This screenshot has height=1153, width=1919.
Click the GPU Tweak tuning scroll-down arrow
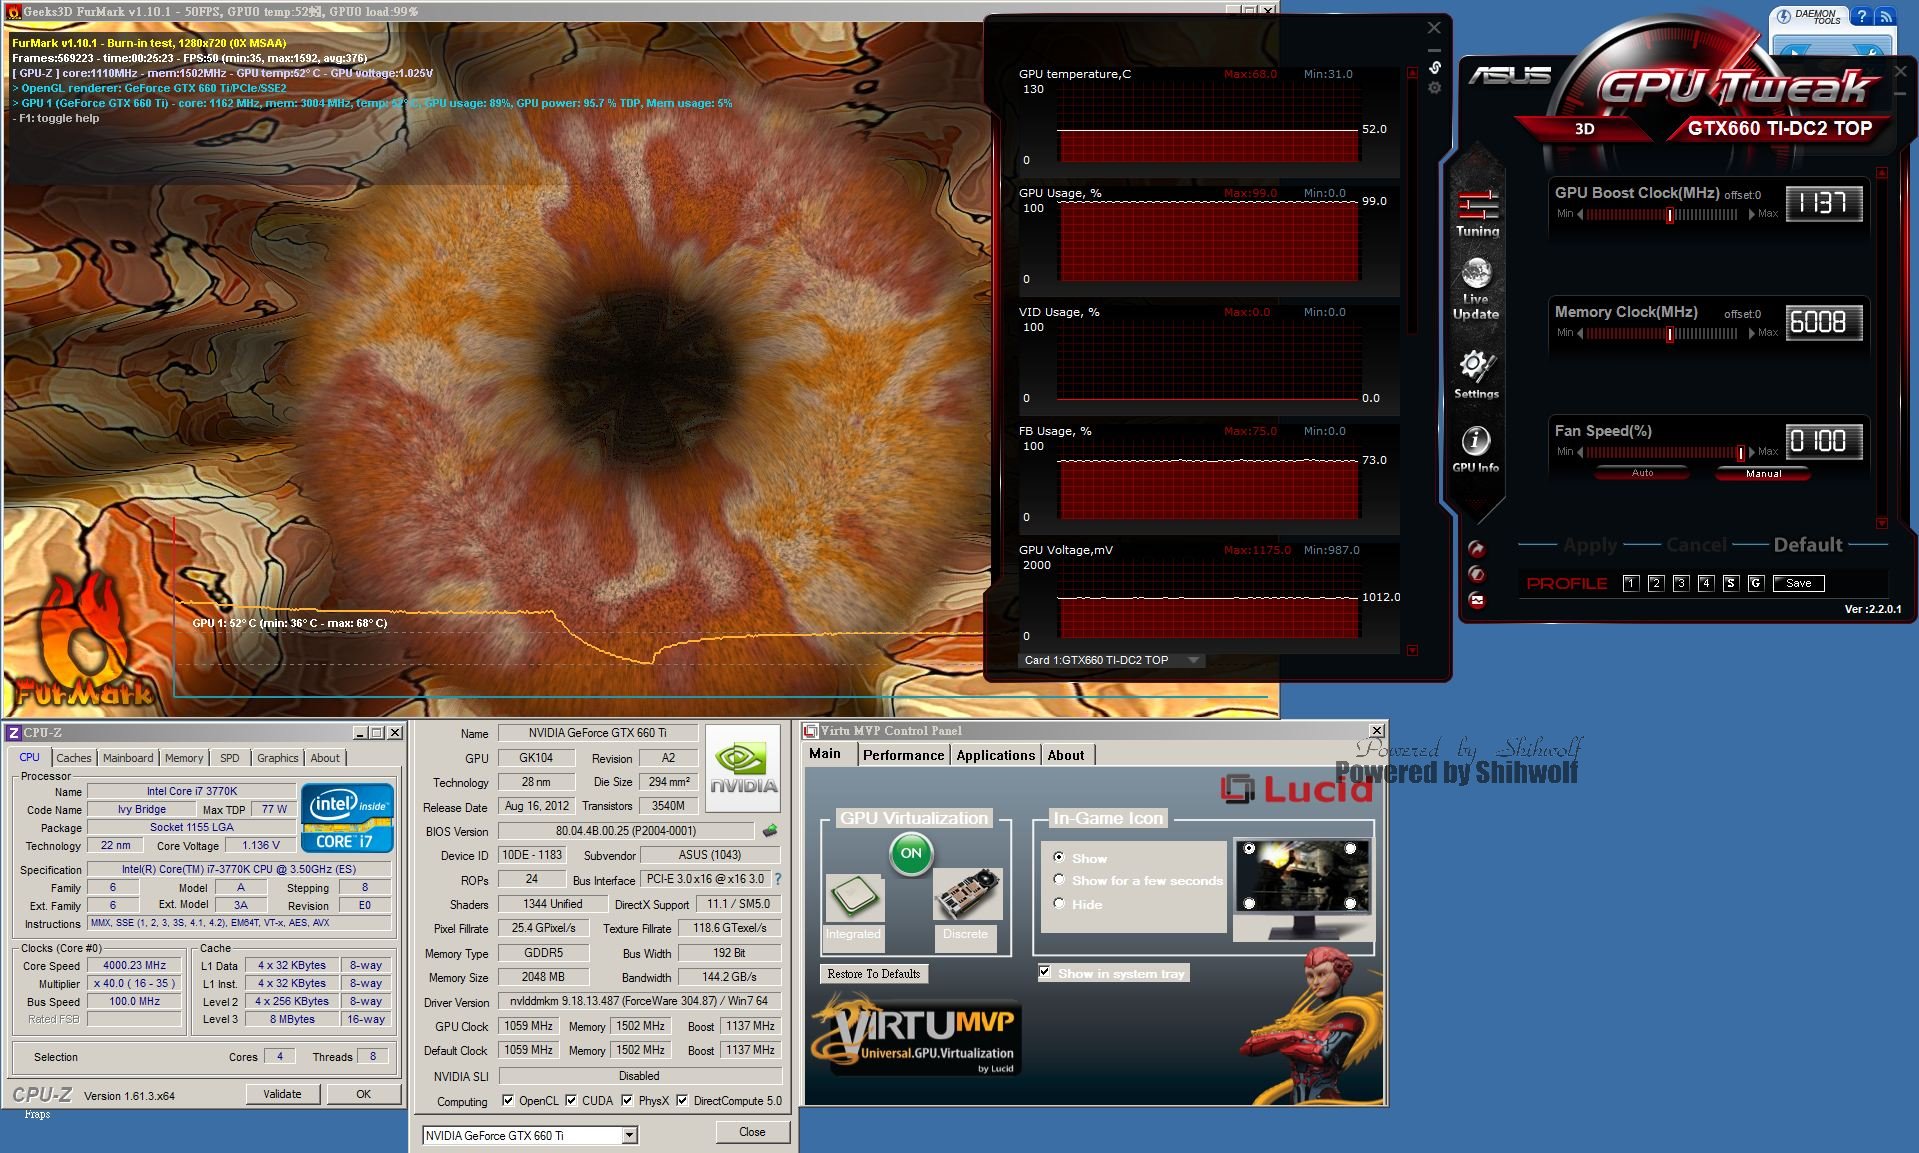coord(1881,522)
